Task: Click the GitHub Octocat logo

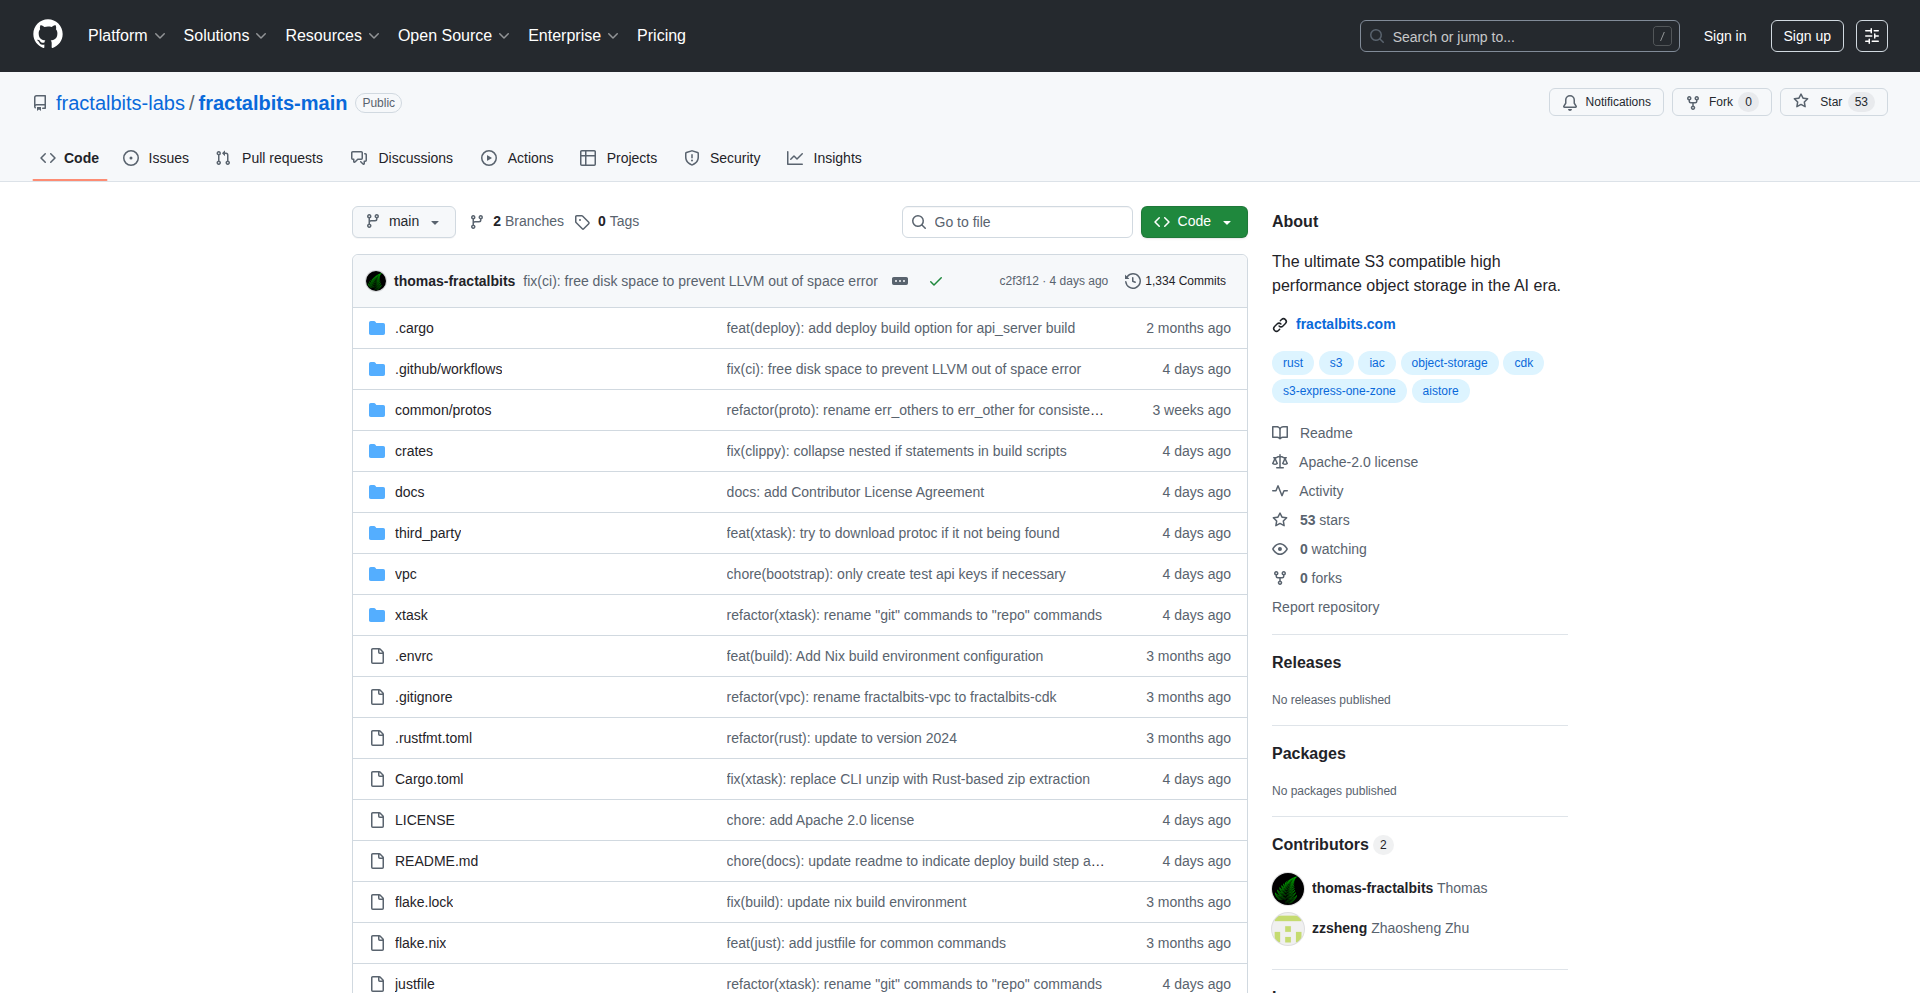Action: 47,35
